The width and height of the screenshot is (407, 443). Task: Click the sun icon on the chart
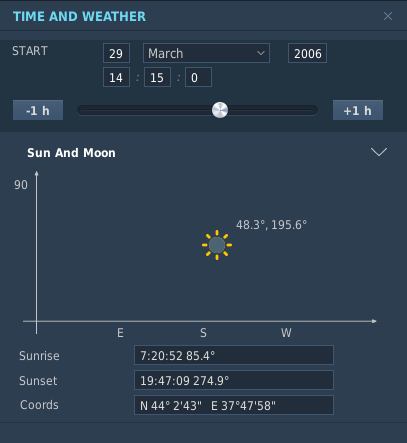pyautogui.click(x=217, y=245)
